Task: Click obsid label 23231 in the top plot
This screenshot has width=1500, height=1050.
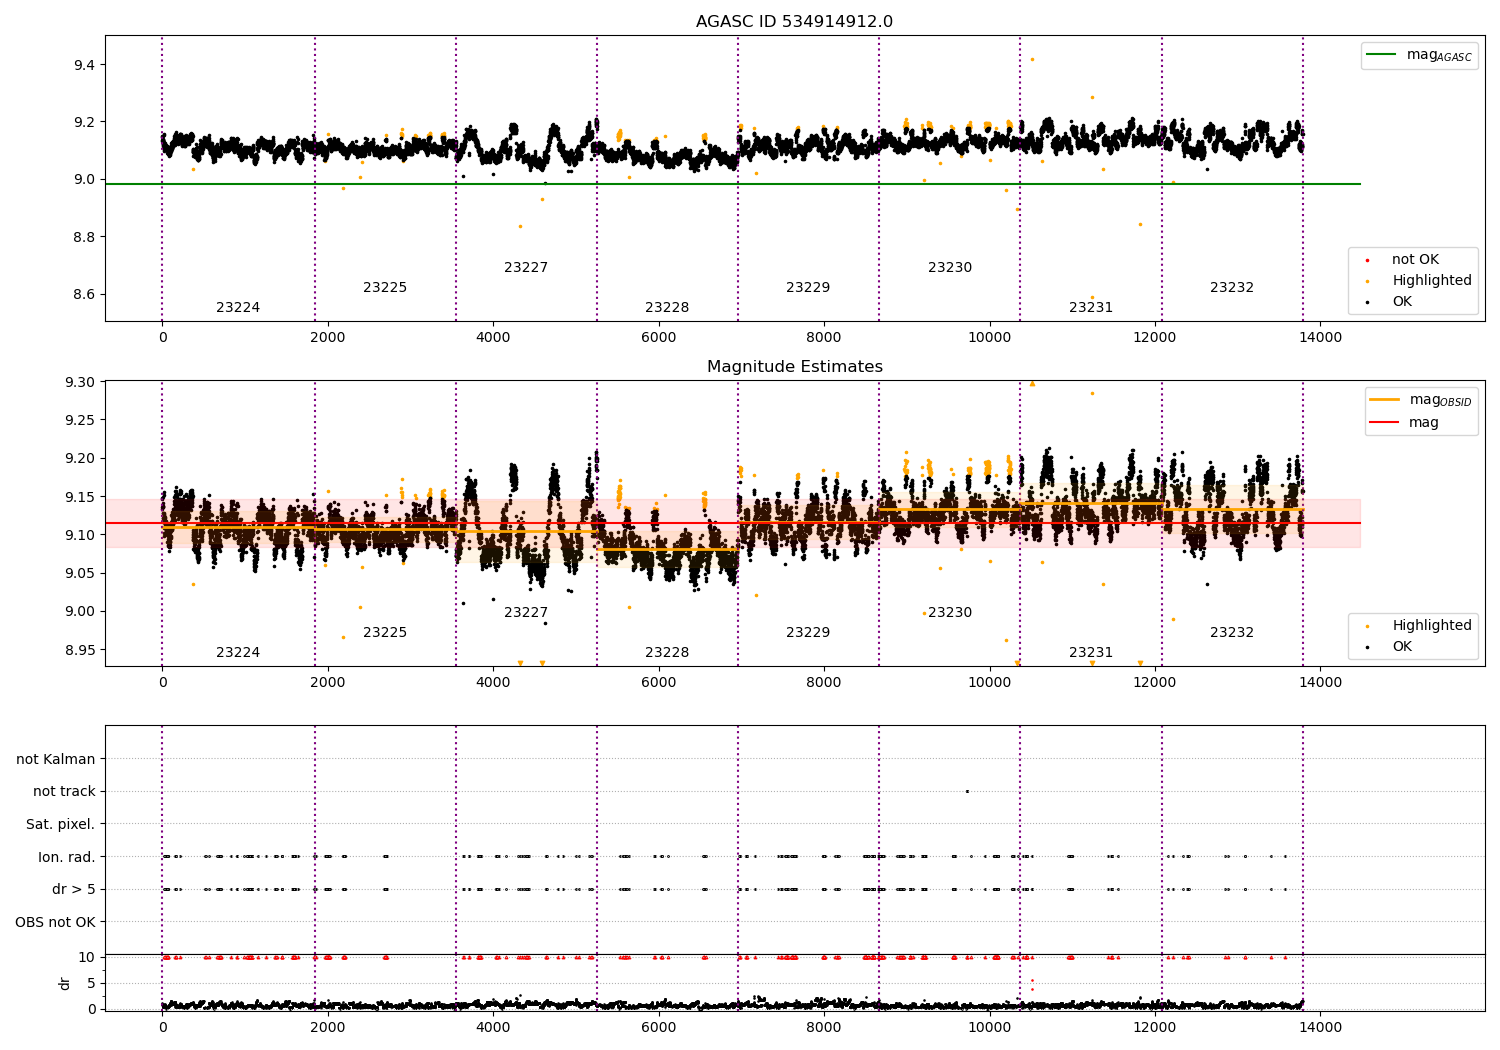Action: [1091, 308]
